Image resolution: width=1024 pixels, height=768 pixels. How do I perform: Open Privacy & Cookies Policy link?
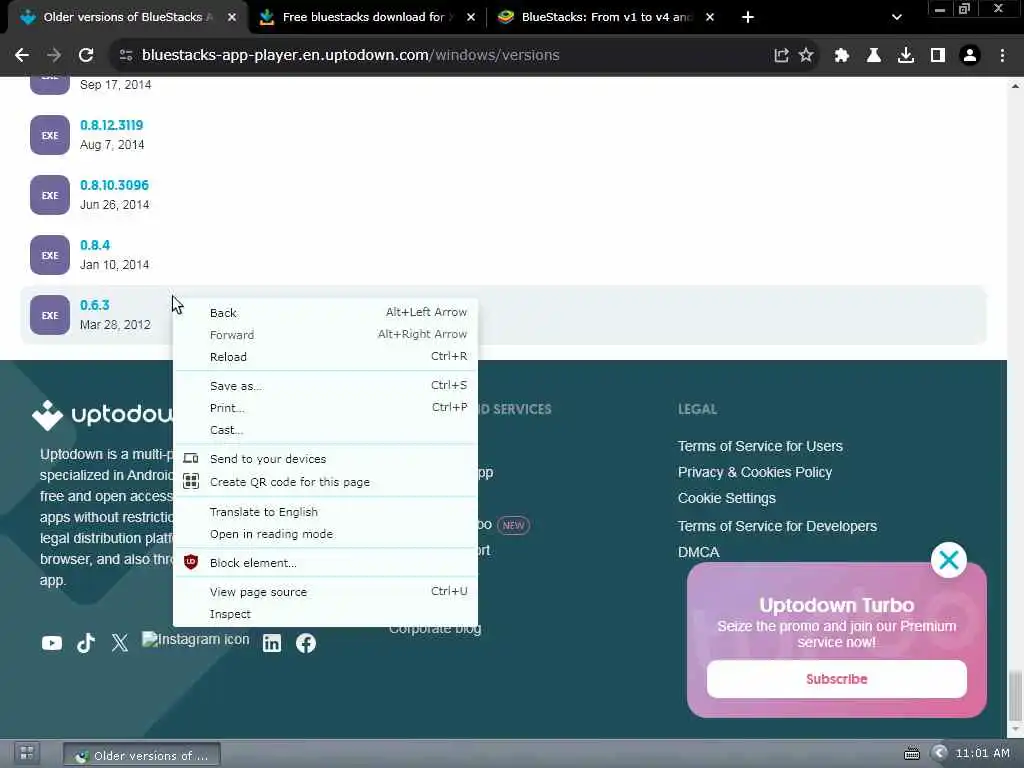pos(755,472)
